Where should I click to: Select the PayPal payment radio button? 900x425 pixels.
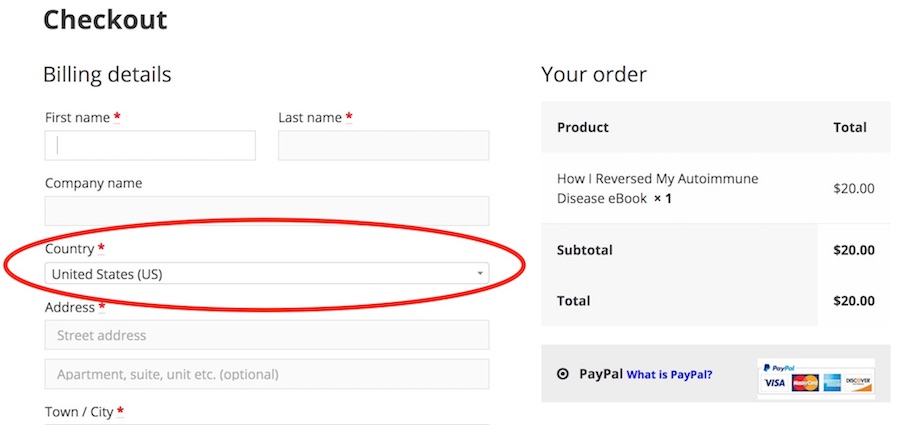coord(562,374)
